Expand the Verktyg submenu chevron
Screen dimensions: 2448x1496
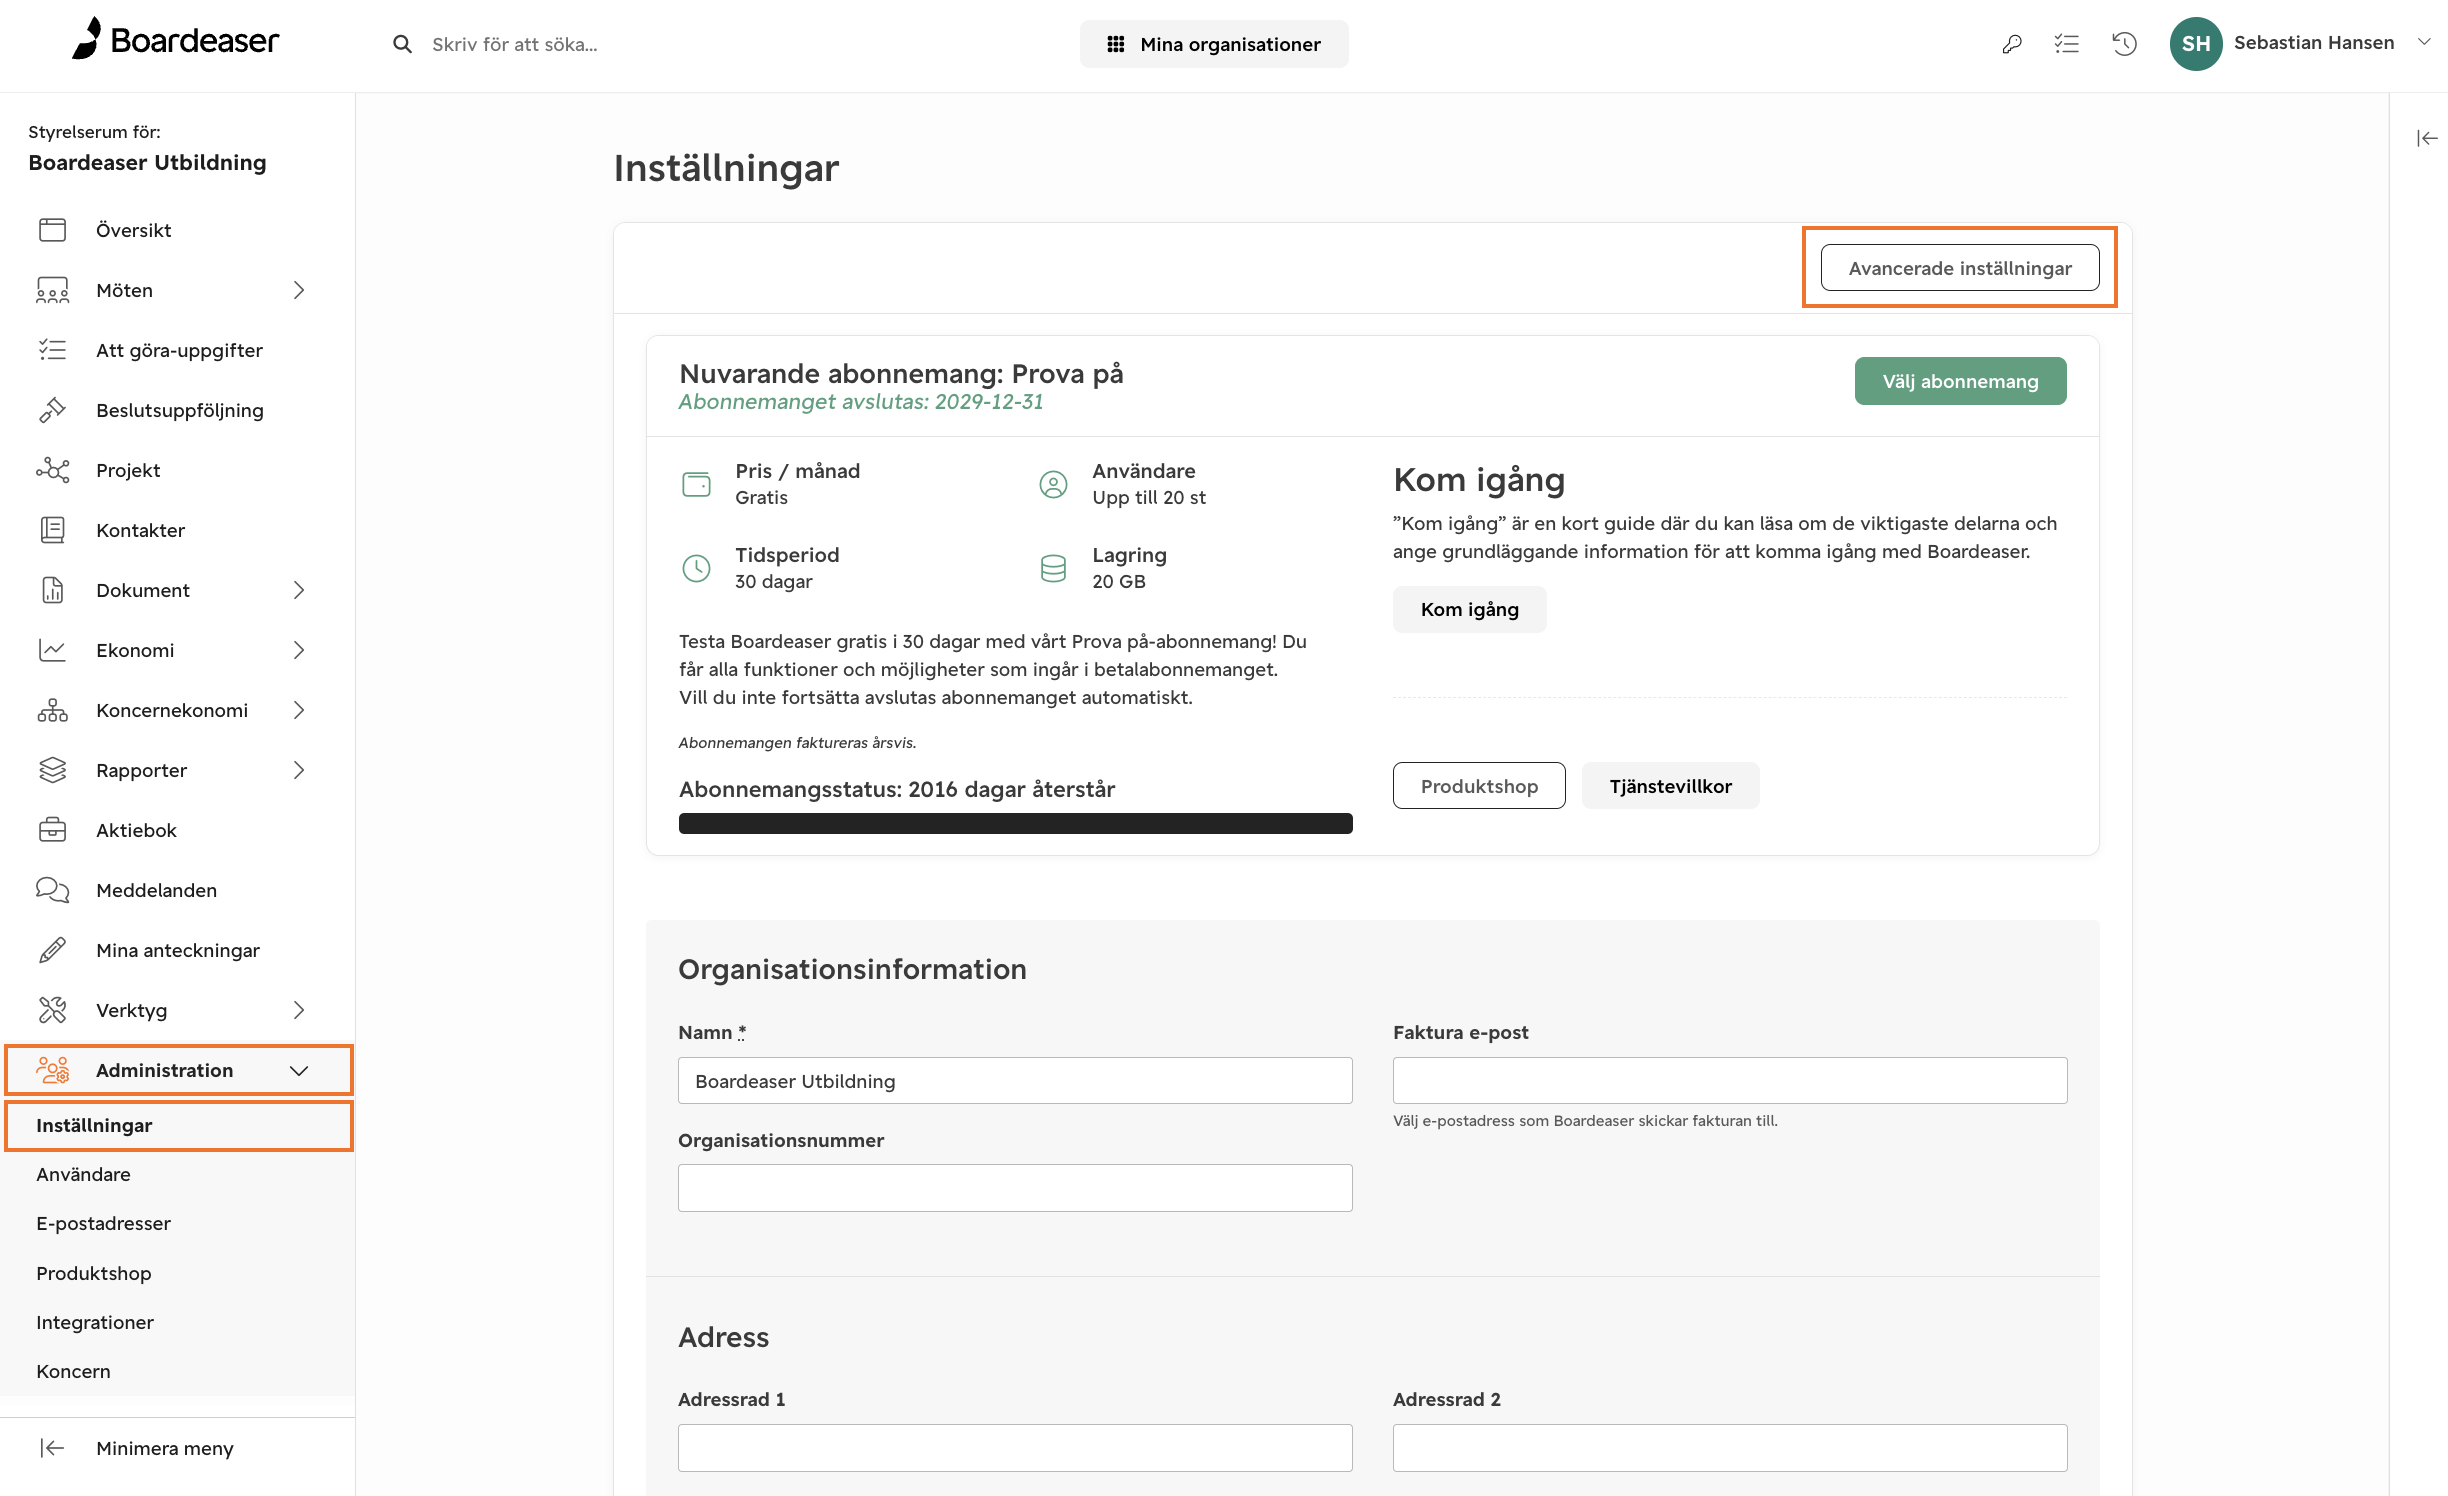tap(298, 1010)
